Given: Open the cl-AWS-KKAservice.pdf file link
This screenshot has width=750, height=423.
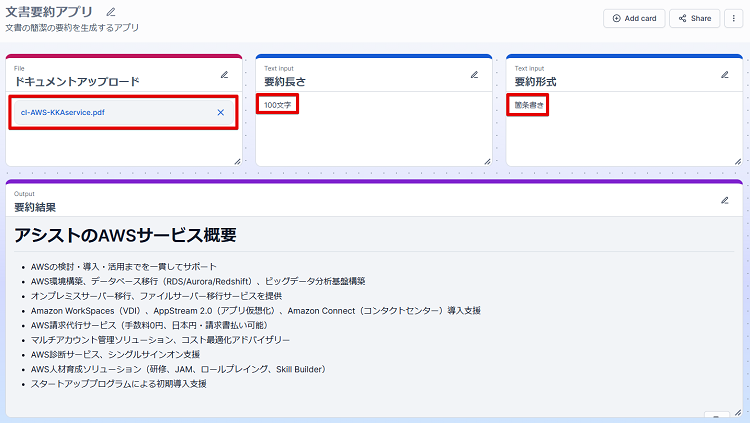Looking at the screenshot, I should pyautogui.click(x=62, y=112).
